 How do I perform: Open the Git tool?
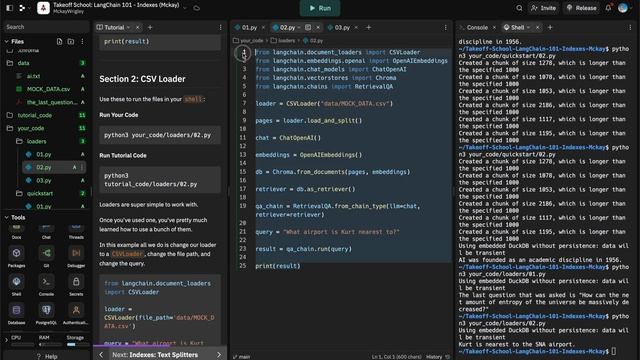click(x=46, y=256)
